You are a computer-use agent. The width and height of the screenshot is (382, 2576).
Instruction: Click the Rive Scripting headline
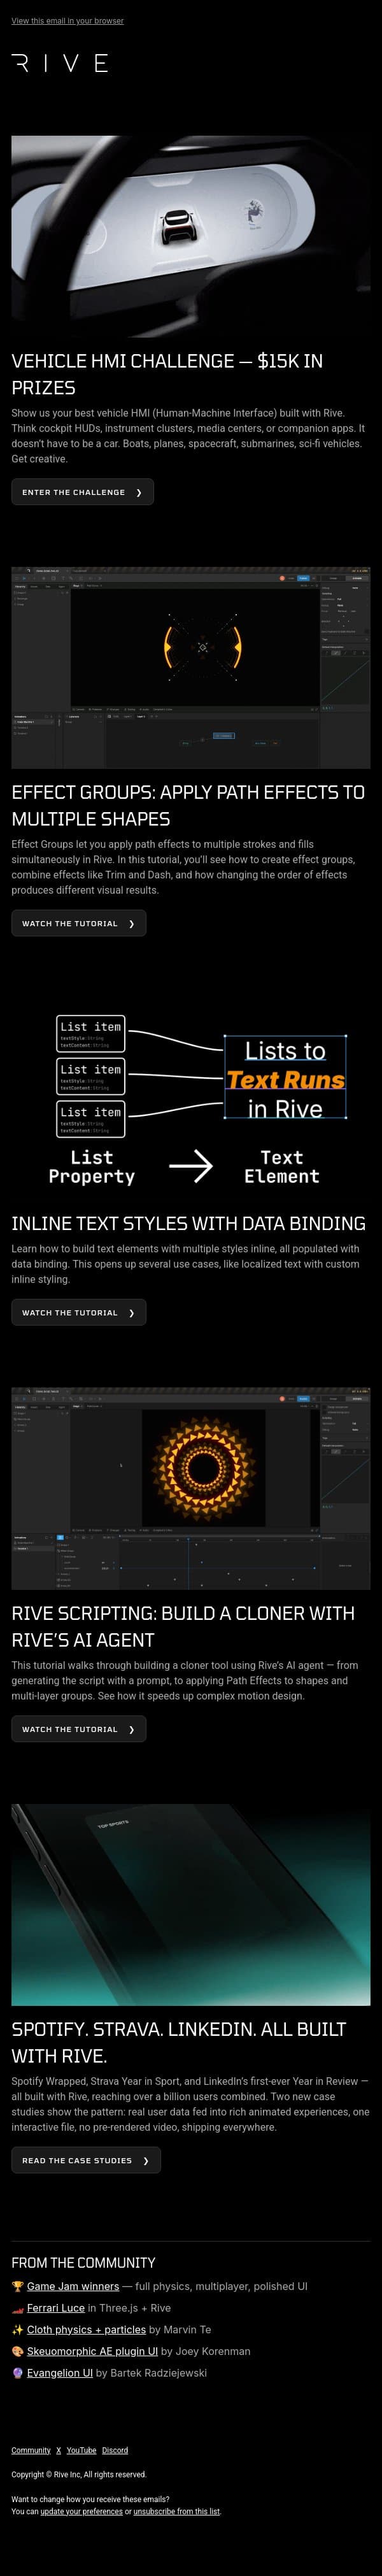click(x=183, y=1626)
